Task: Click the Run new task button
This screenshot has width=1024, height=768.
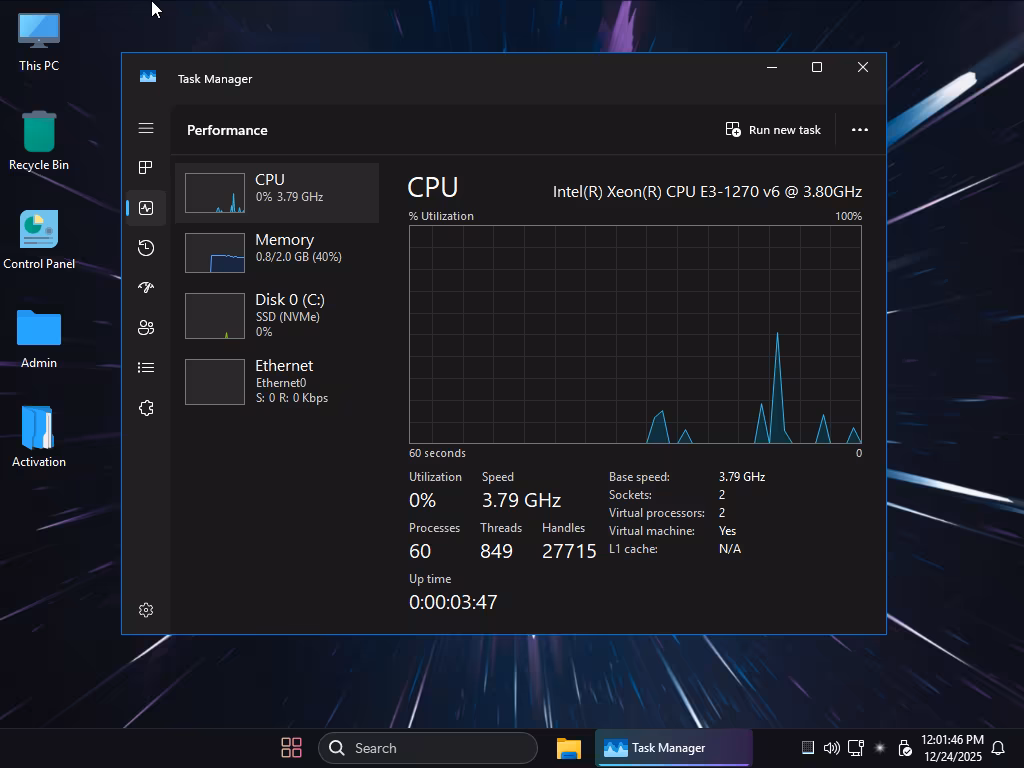Action: (773, 130)
